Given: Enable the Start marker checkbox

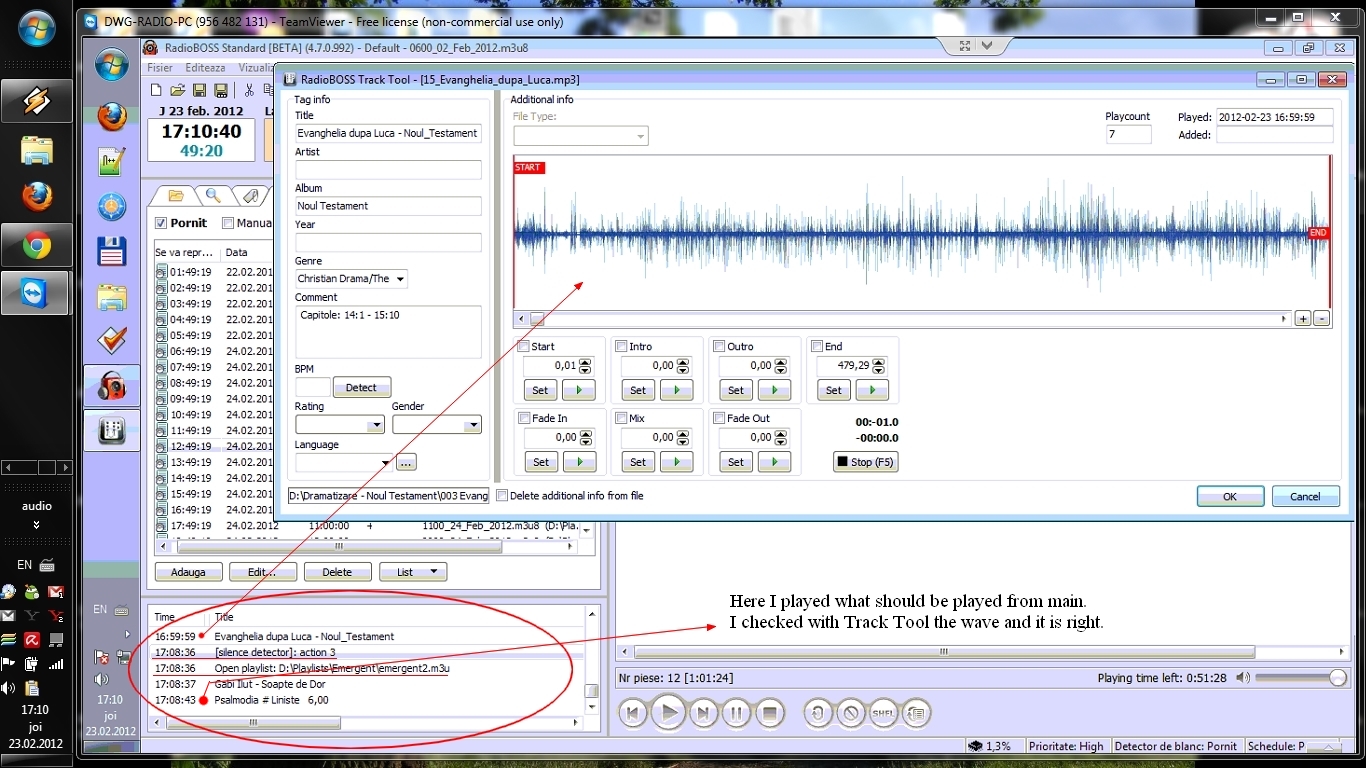Looking at the screenshot, I should [523, 346].
